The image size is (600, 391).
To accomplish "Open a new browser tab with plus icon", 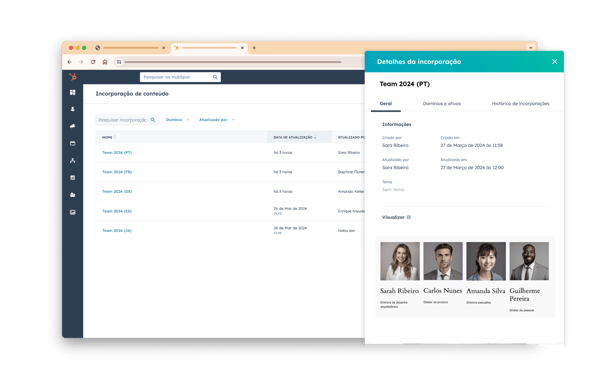I will coord(254,48).
